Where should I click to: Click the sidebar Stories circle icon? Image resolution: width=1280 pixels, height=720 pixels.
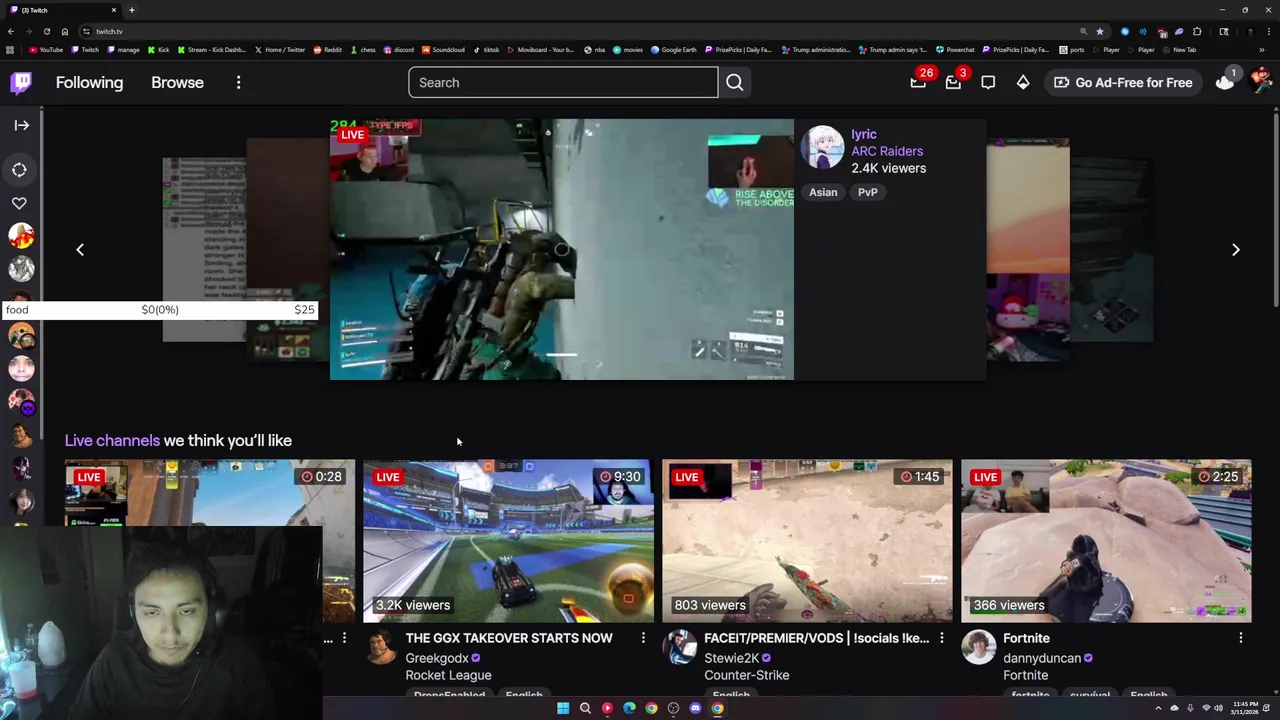[x=19, y=170]
